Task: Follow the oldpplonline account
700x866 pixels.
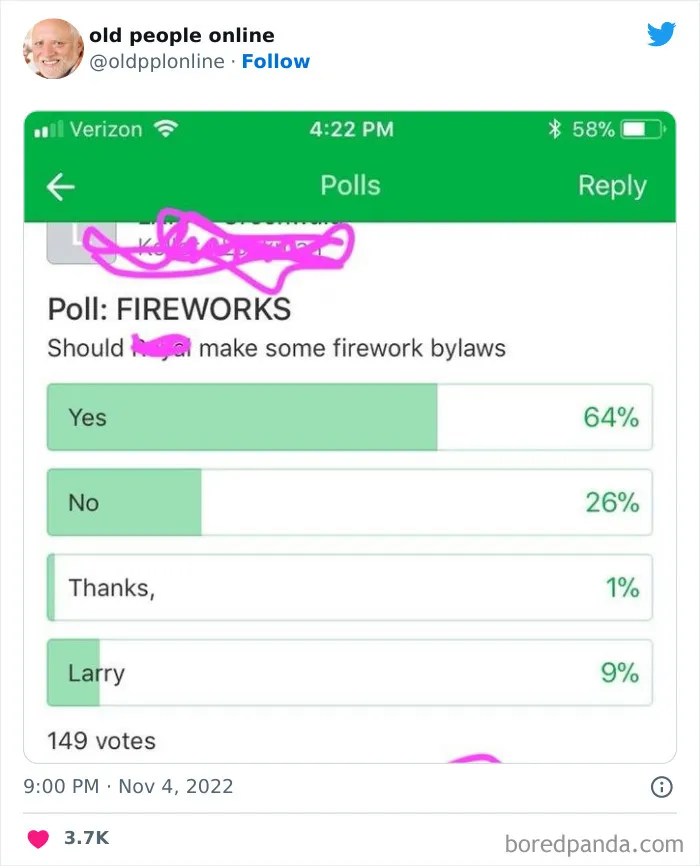Action: pyautogui.click(x=276, y=61)
